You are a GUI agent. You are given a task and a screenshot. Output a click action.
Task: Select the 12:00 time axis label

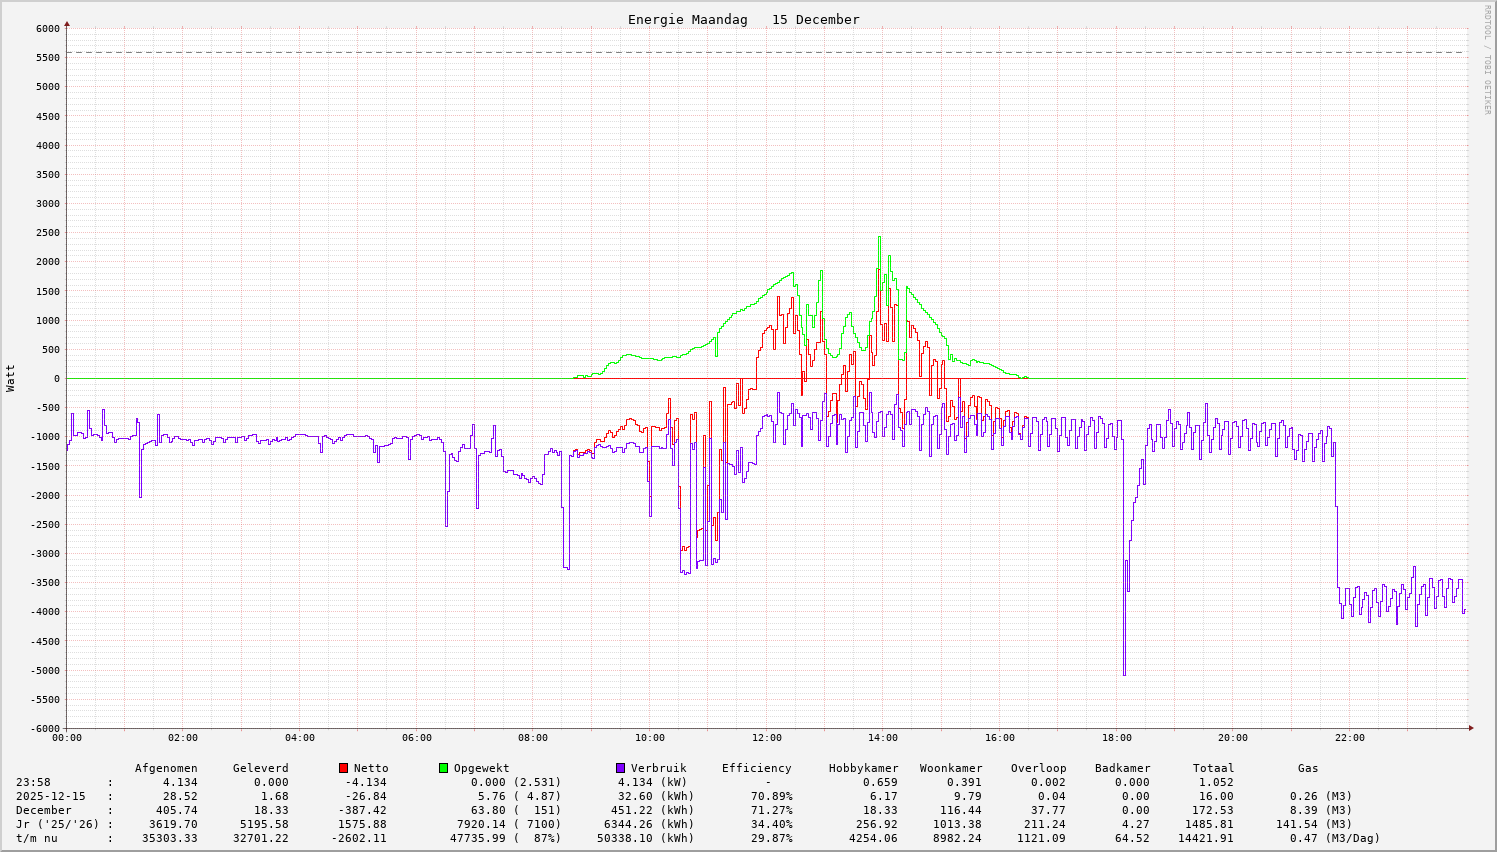click(x=766, y=738)
